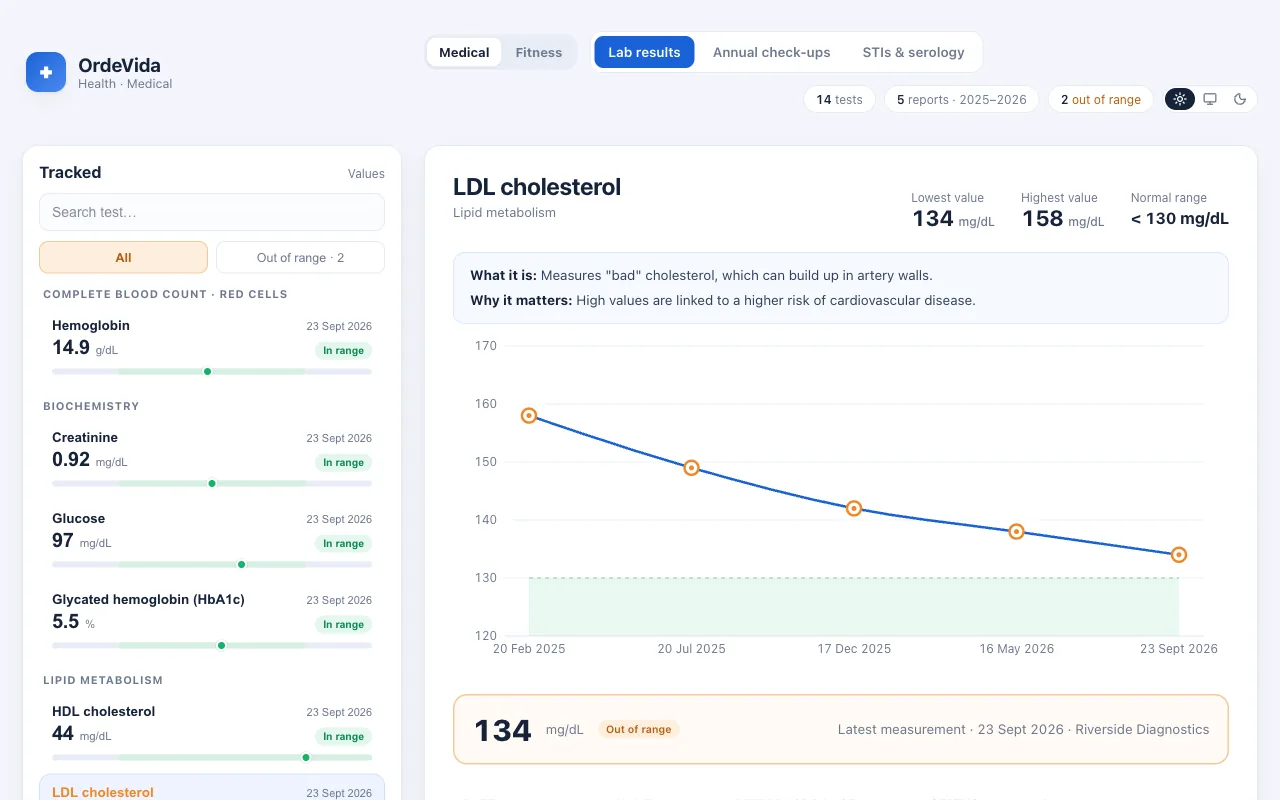Click the Lowest value 134 mg/dL stat
Viewport: 1280px width, 800px height.
point(953,210)
